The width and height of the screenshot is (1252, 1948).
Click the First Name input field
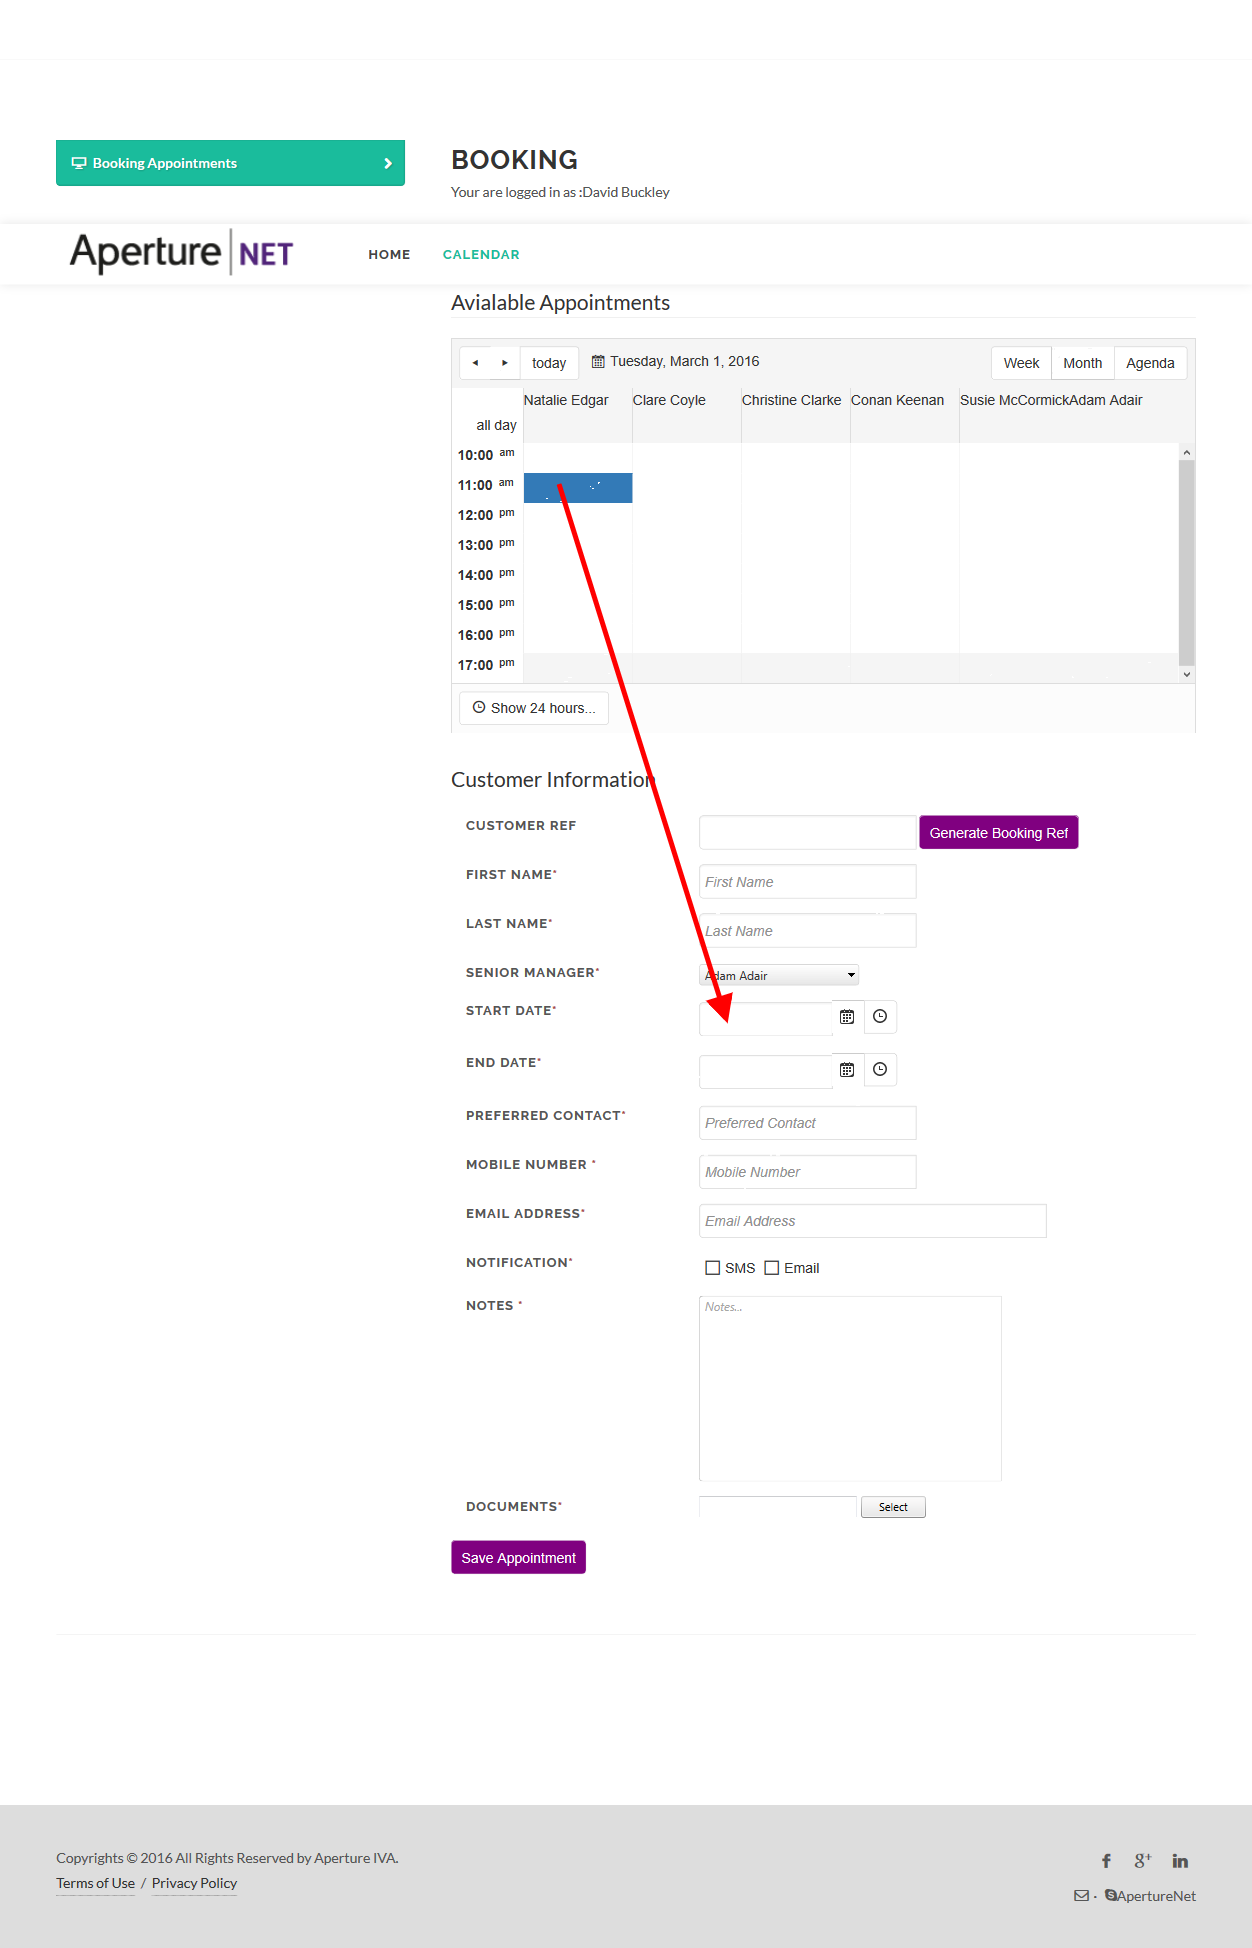[807, 882]
